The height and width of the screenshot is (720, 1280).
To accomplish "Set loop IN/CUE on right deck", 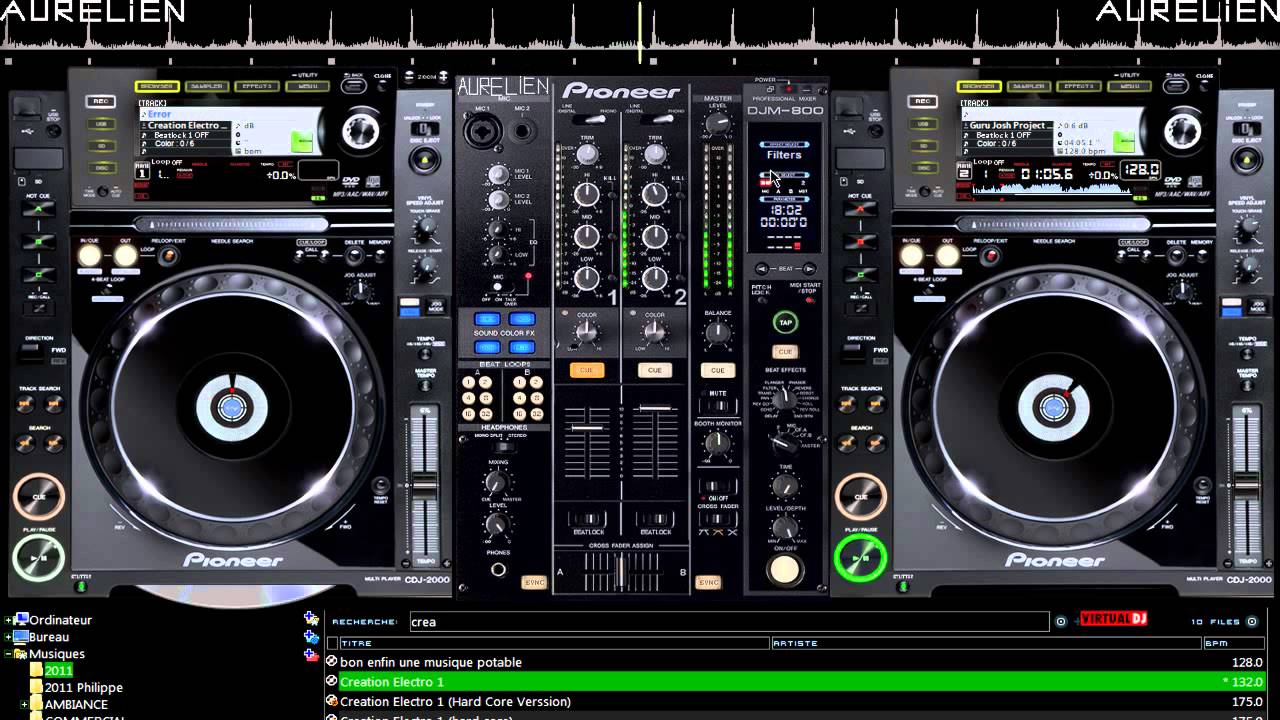I will pyautogui.click(x=912, y=255).
